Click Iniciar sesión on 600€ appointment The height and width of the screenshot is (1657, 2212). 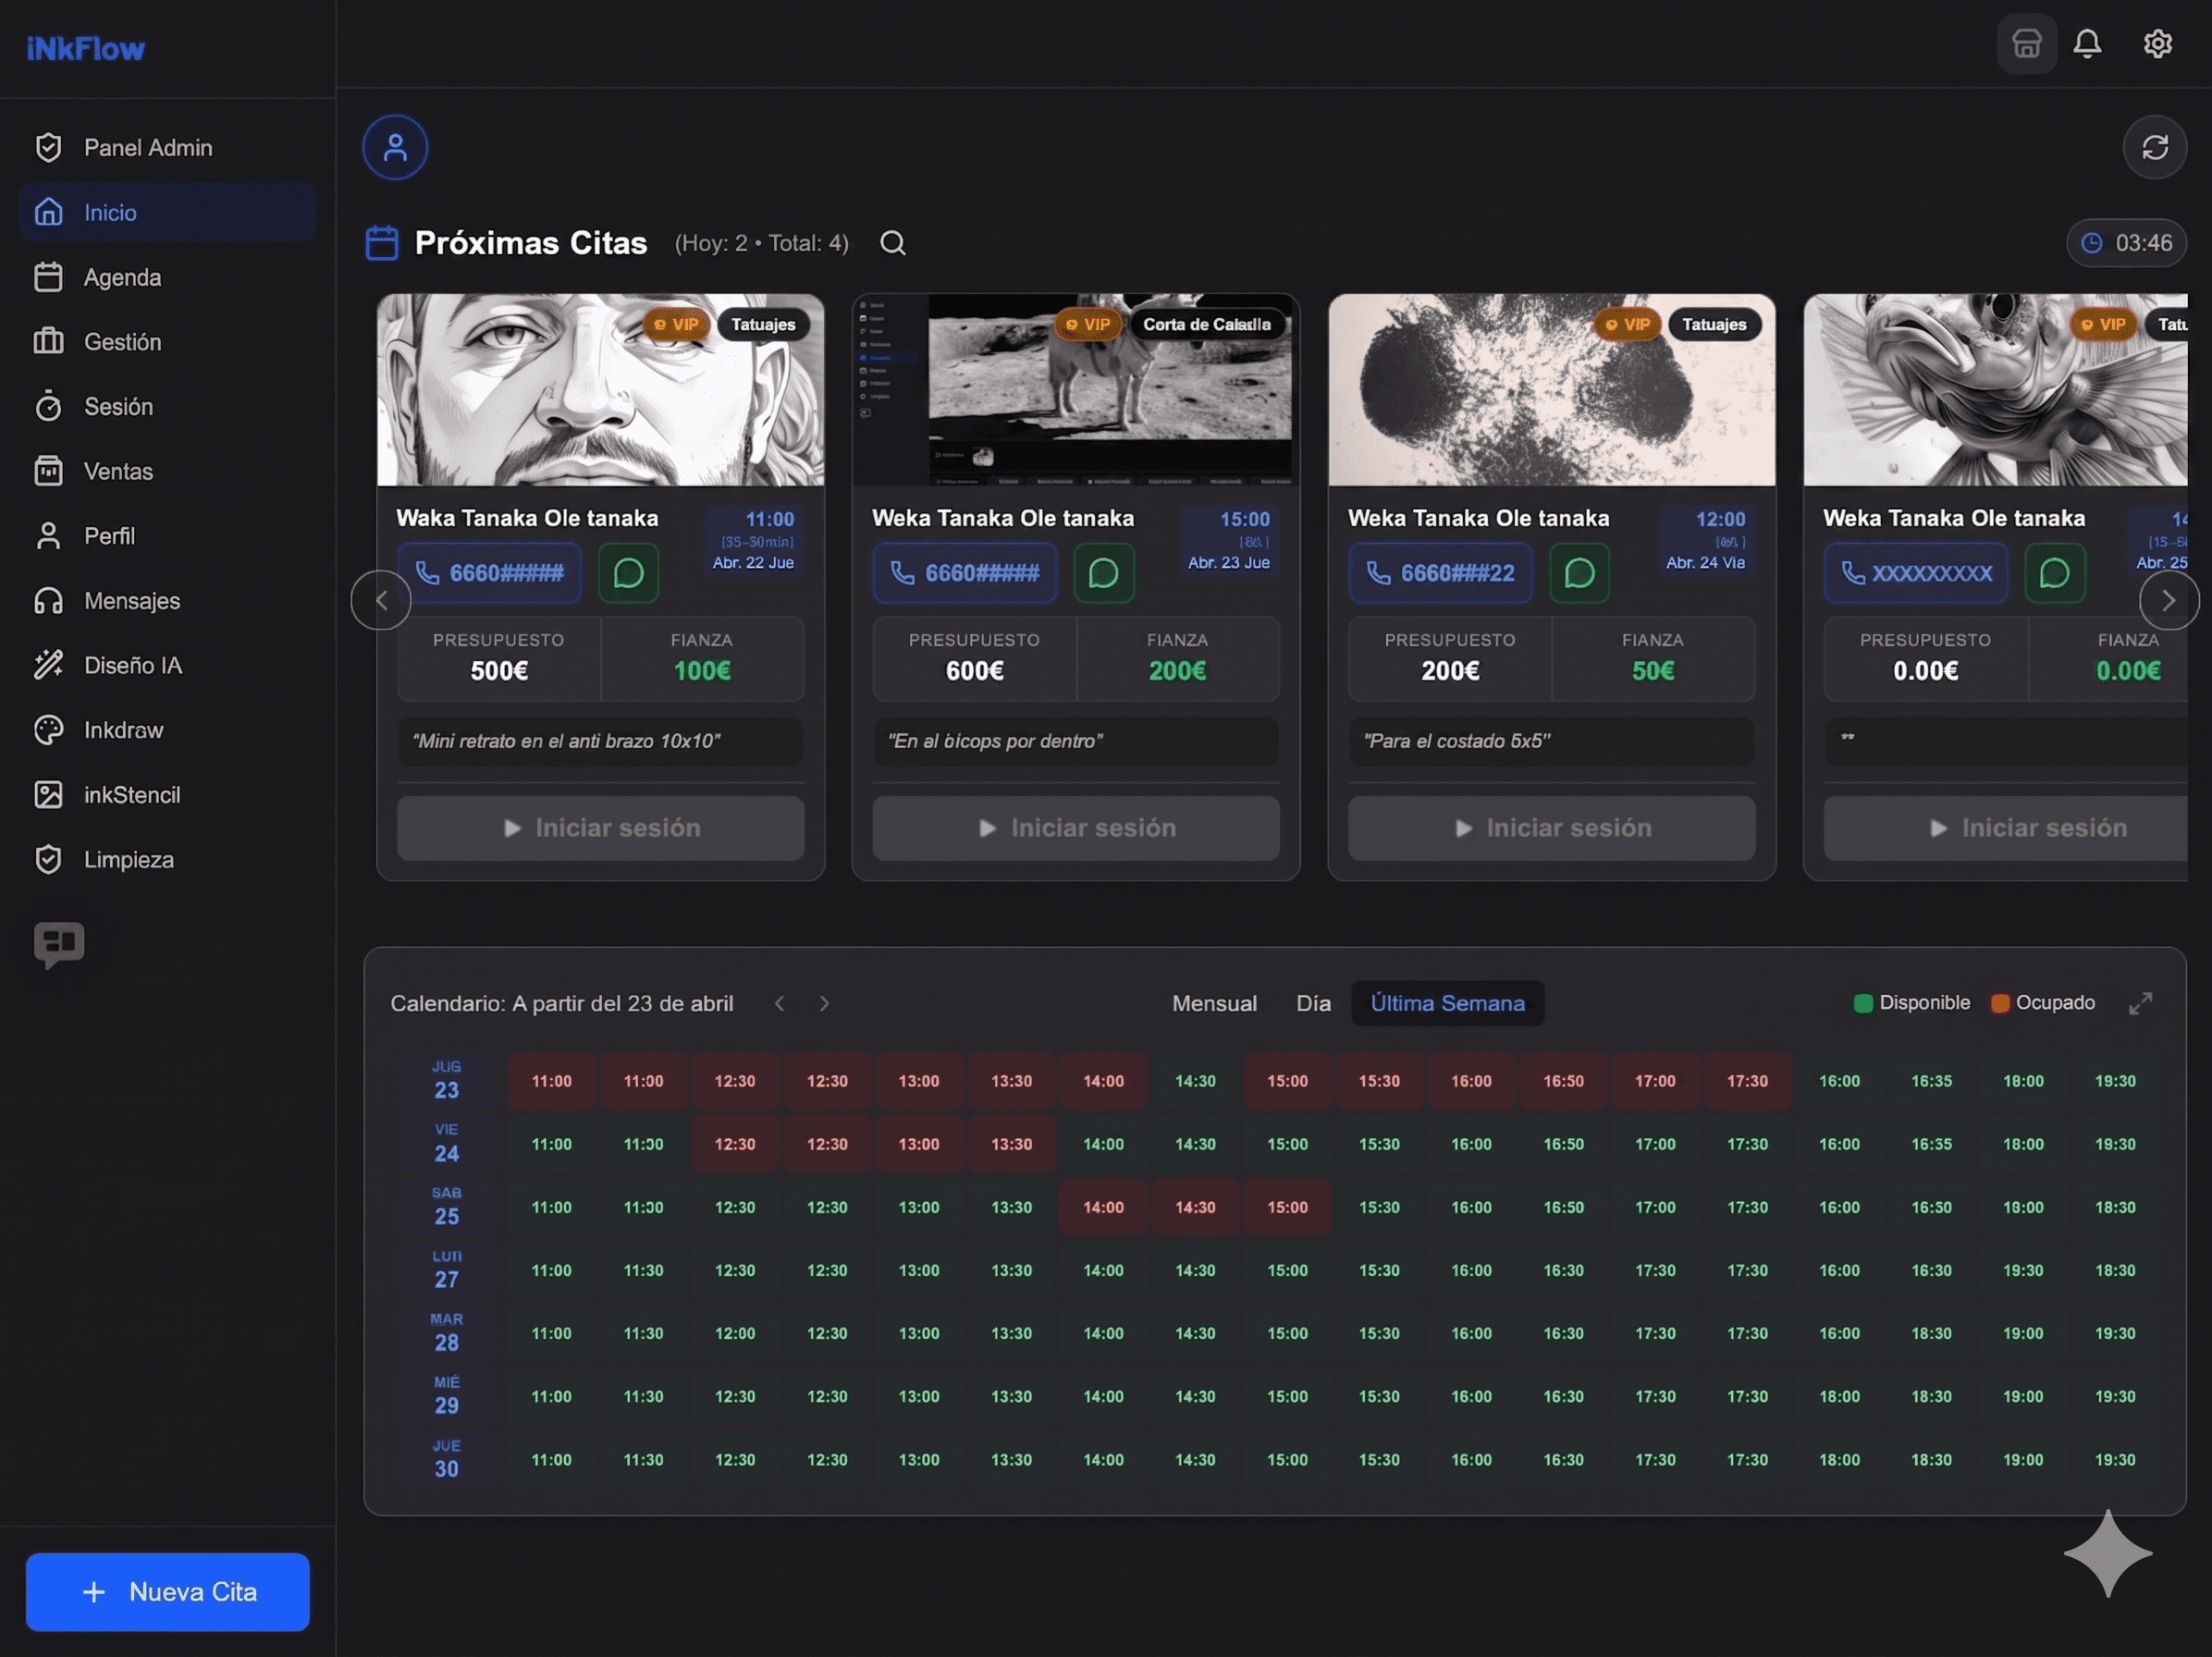pyautogui.click(x=1075, y=828)
